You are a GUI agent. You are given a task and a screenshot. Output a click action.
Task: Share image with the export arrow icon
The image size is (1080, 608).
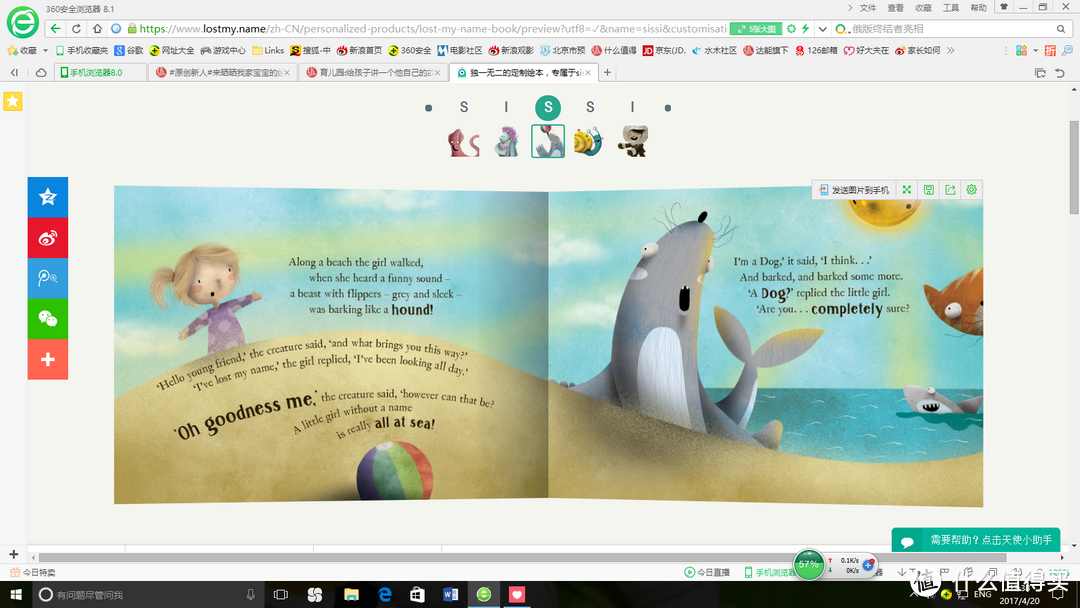950,190
